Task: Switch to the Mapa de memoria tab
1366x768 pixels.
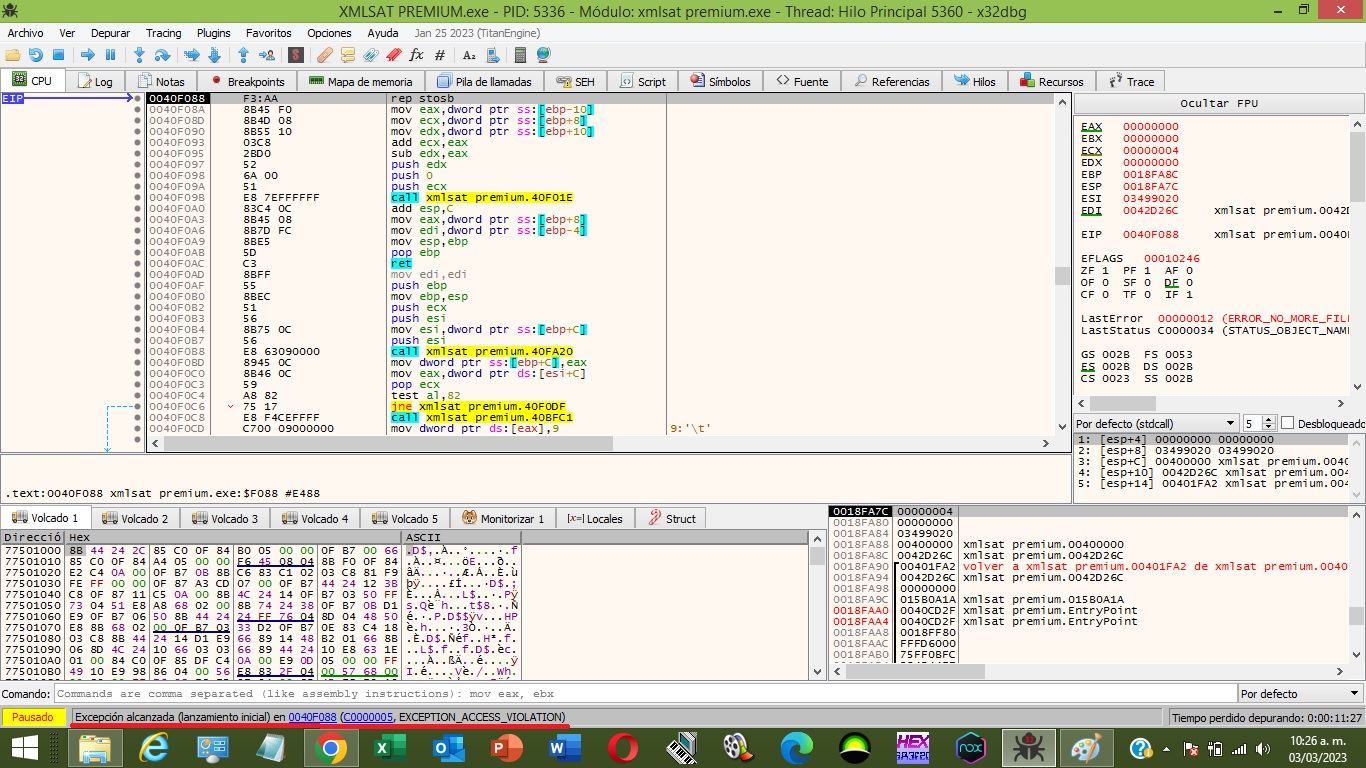Action: point(360,81)
